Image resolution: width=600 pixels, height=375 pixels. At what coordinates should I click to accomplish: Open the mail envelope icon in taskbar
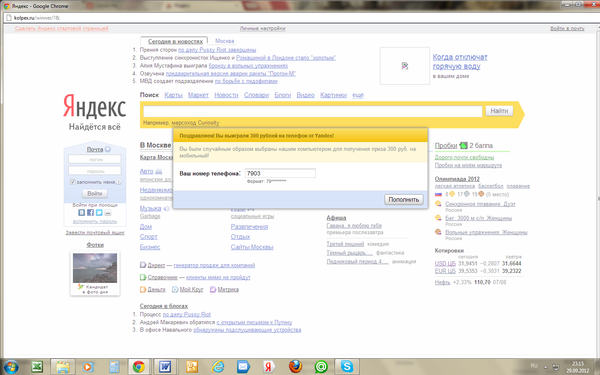pos(243,367)
